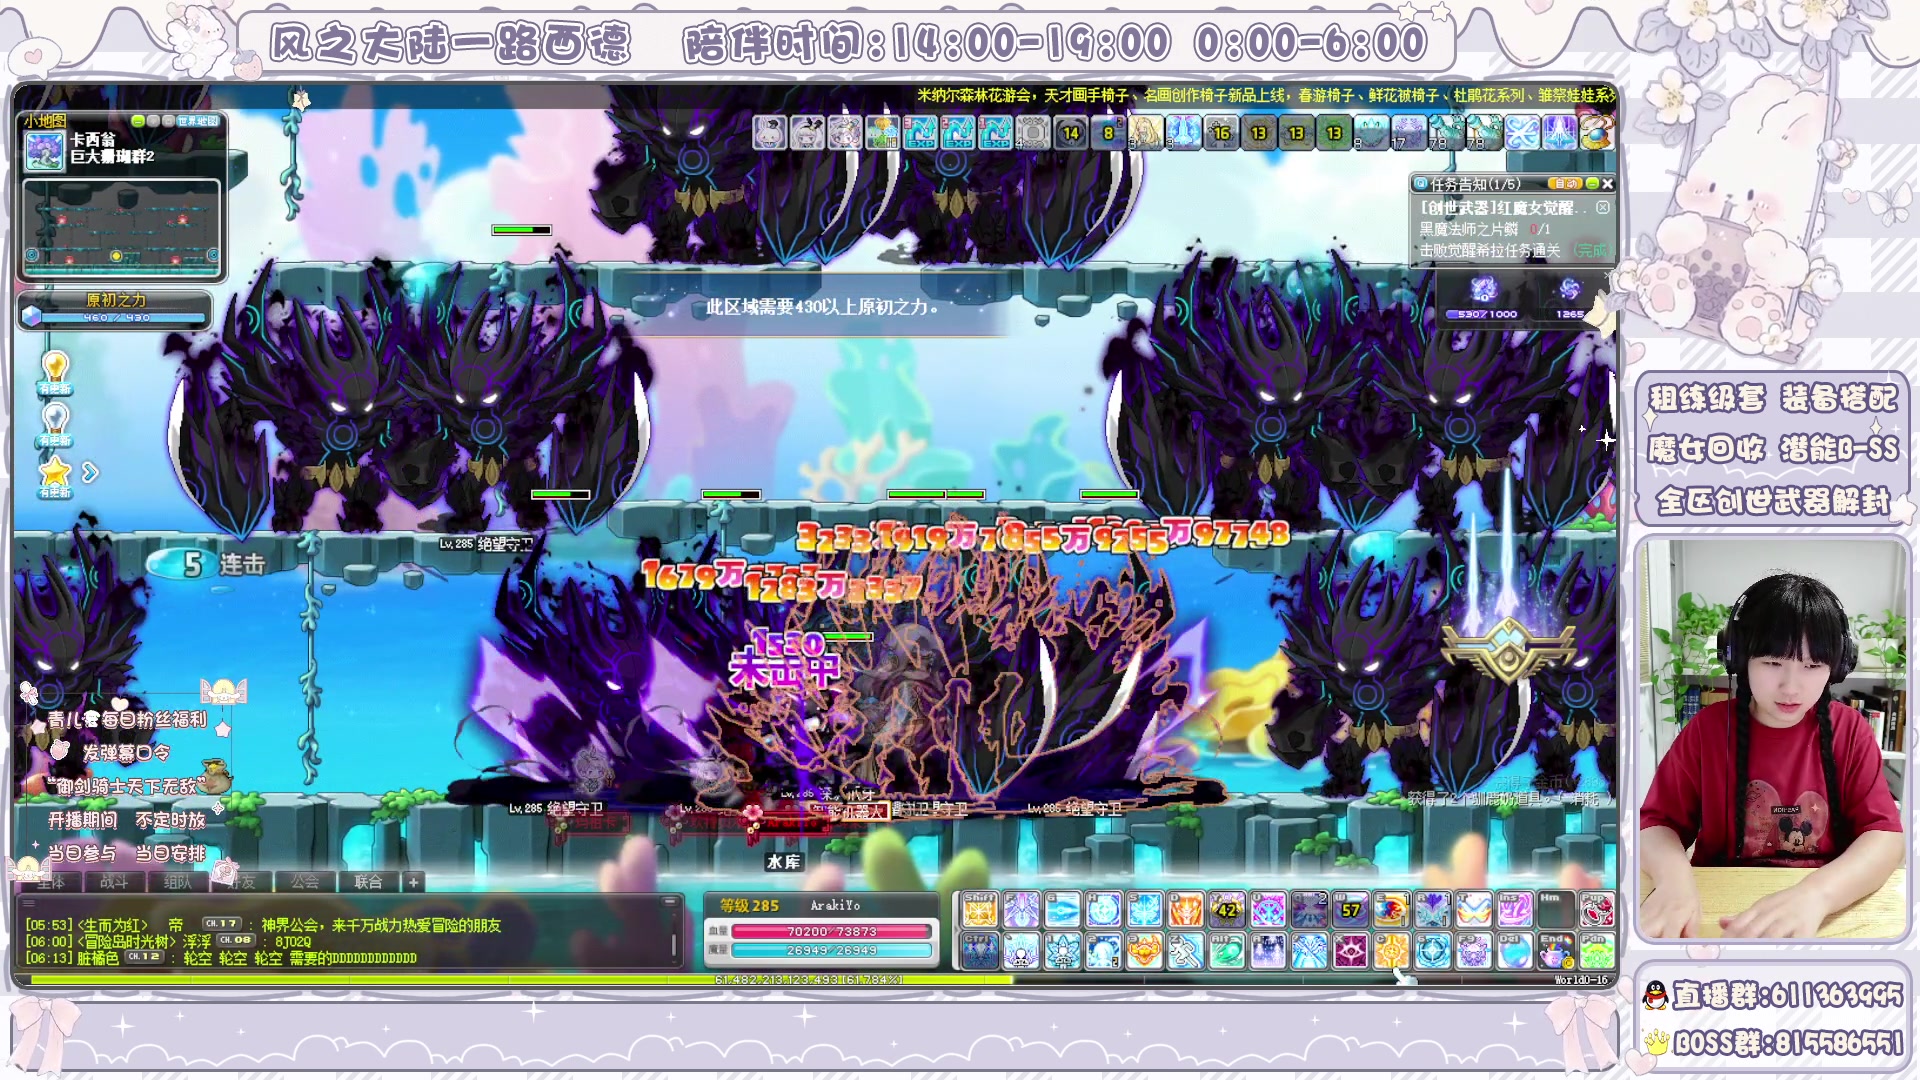This screenshot has height=1080, width=1920.
Task: Use the E fire-ice orb skill
Action: pyautogui.click(x=1390, y=910)
